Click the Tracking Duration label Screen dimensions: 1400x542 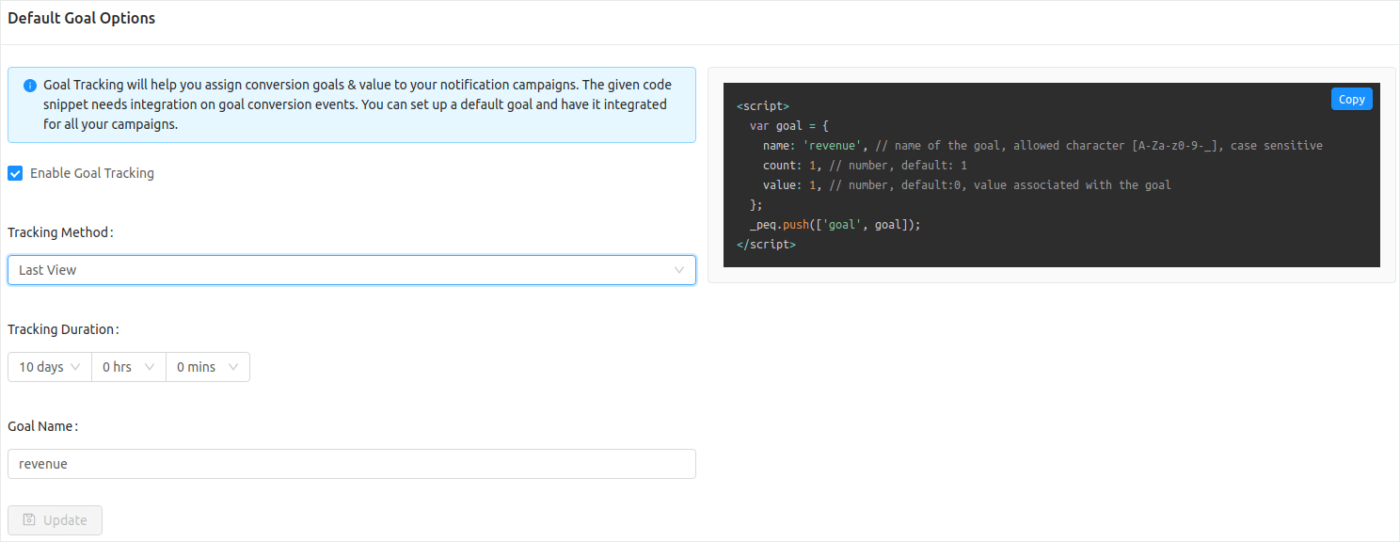click(x=63, y=329)
